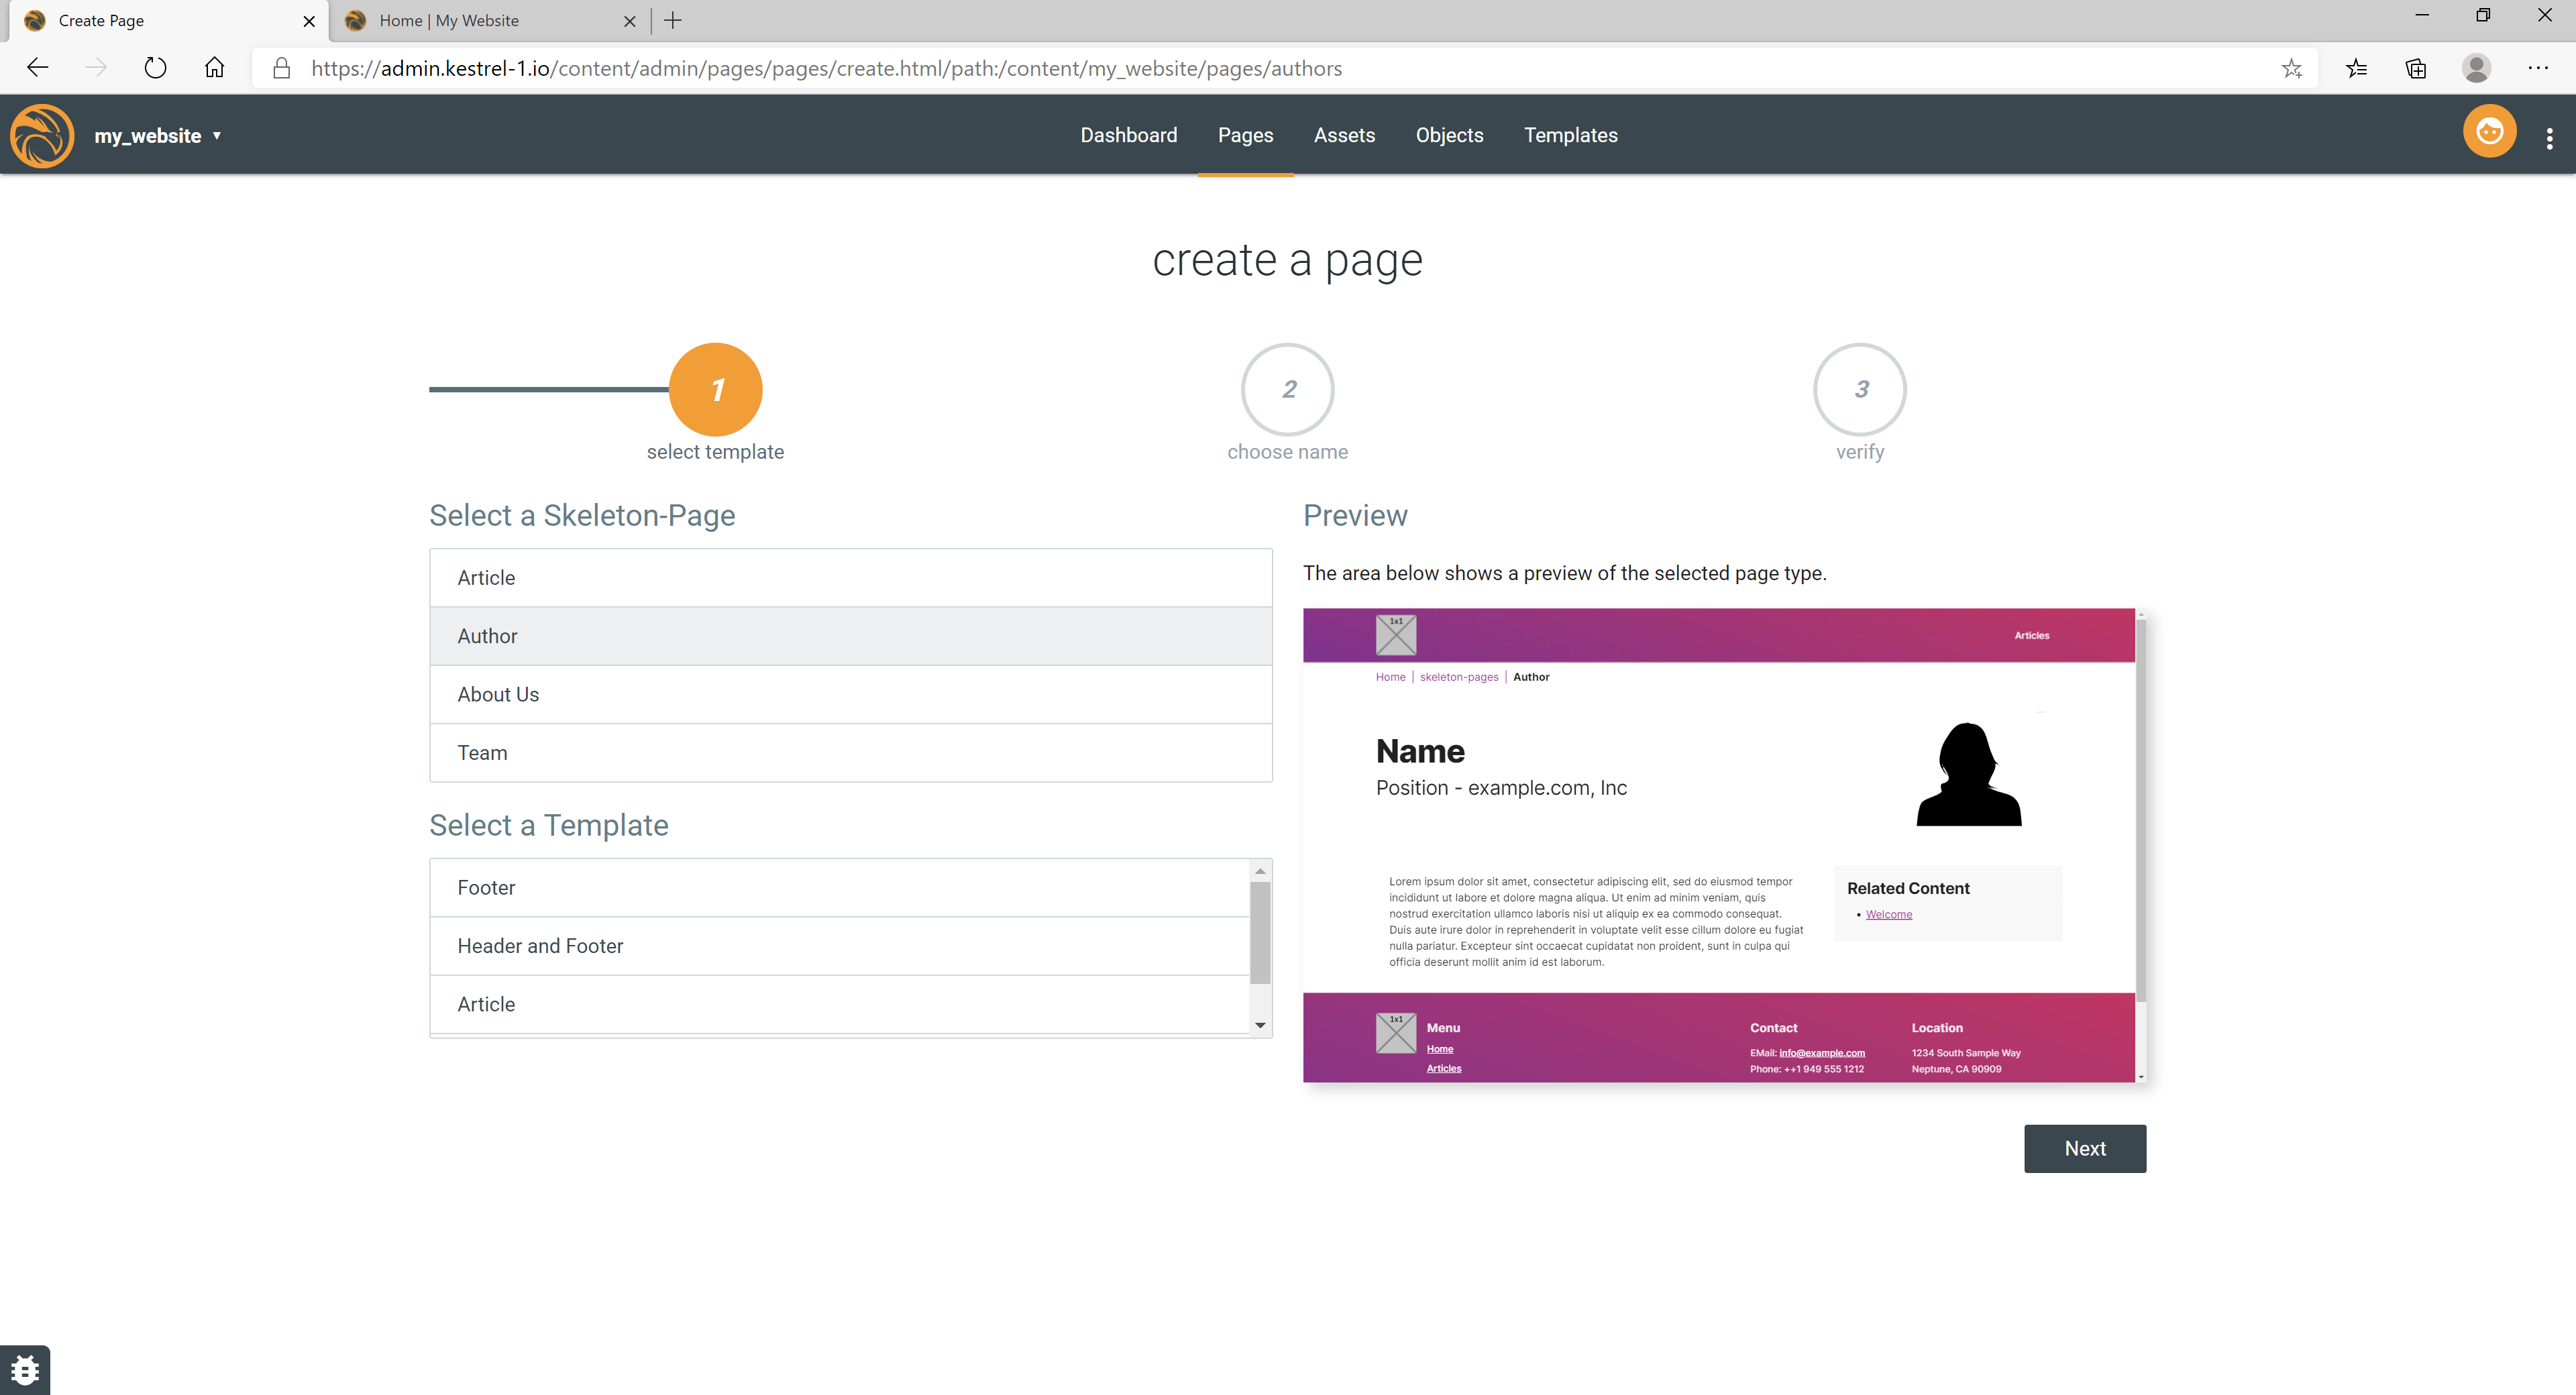Go to the Templates section

[x=1570, y=135]
